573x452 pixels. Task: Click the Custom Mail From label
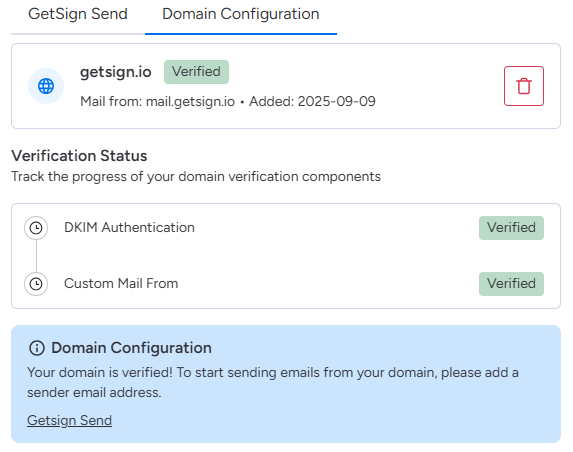(x=121, y=284)
